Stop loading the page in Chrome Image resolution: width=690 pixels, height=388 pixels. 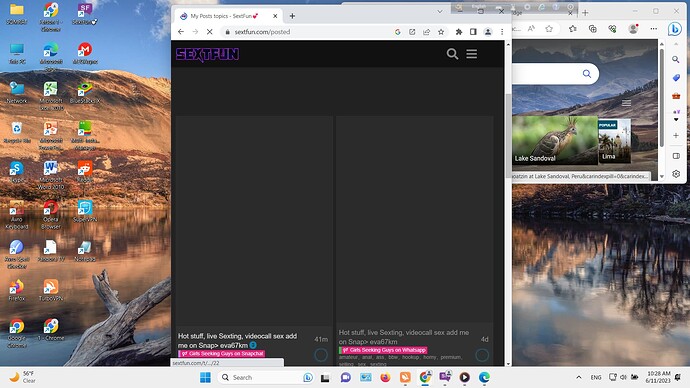[x=209, y=32]
